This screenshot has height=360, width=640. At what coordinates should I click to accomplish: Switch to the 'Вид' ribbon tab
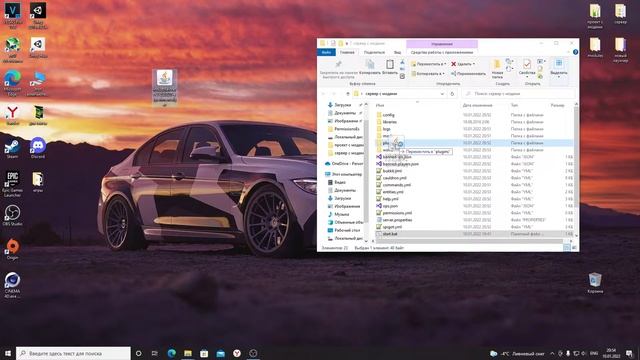(x=397, y=52)
